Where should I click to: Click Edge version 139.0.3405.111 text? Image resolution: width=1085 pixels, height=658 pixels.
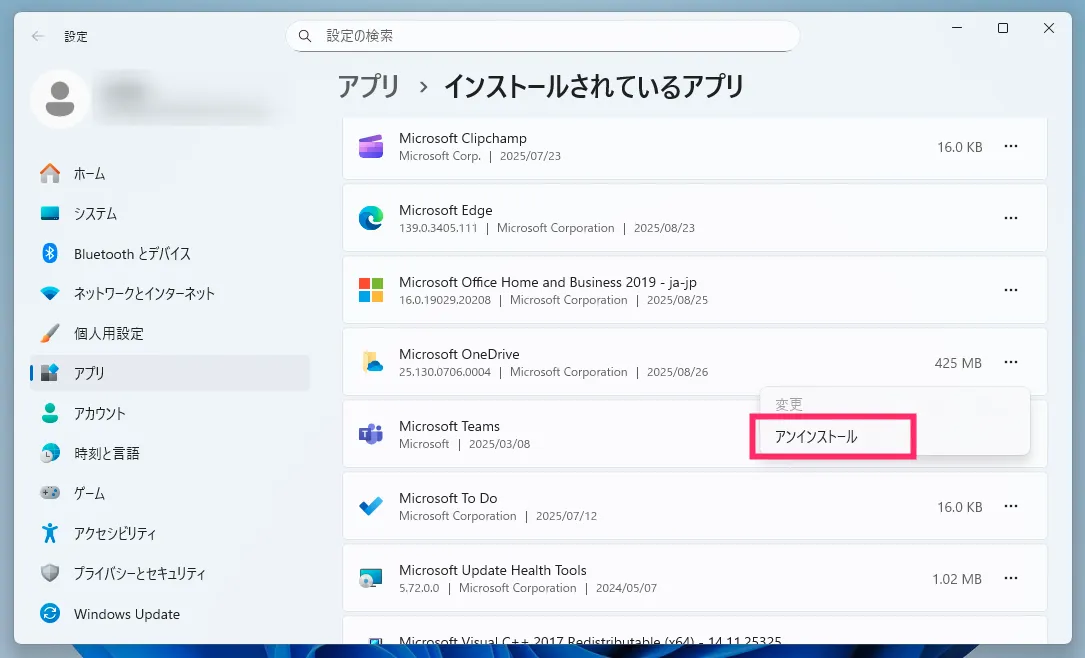point(438,228)
